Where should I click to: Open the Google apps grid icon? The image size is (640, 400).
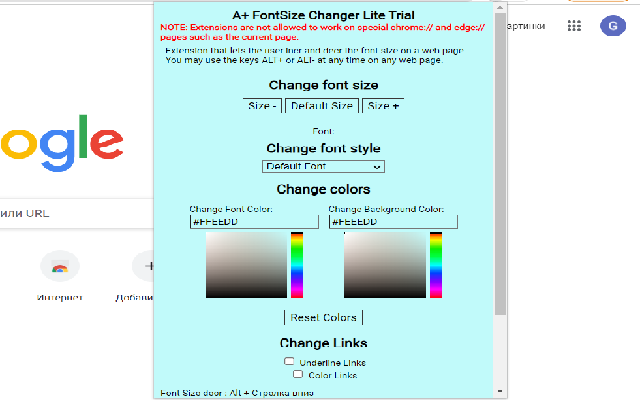pos(574,26)
